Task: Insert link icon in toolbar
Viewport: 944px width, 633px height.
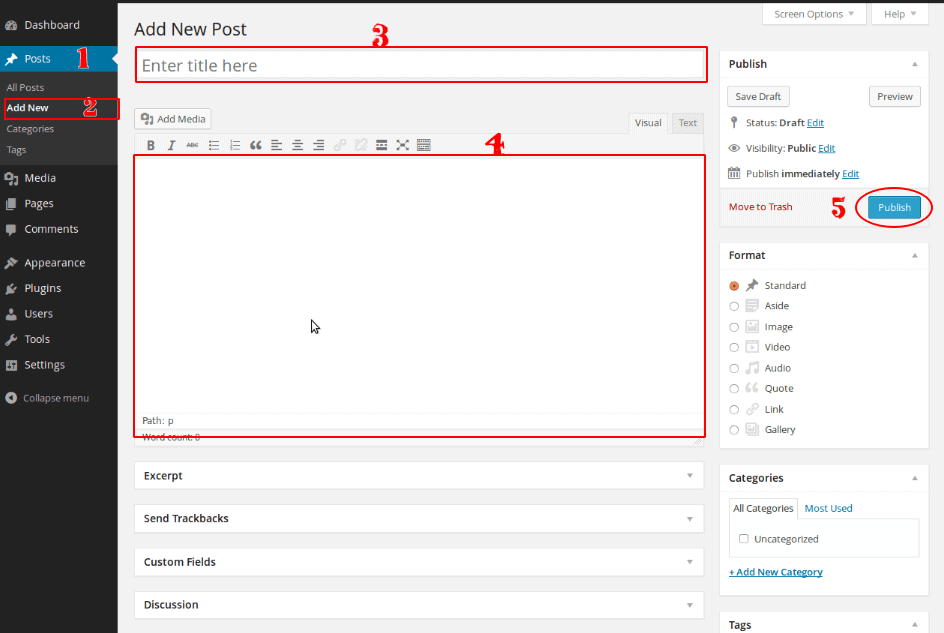Action: pos(340,145)
